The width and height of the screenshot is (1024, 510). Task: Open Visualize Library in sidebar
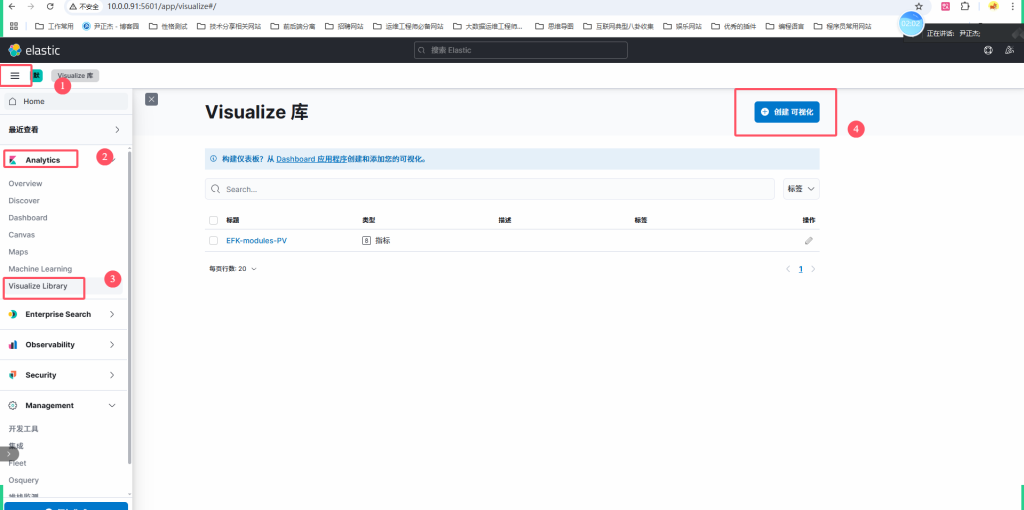pos(38,286)
